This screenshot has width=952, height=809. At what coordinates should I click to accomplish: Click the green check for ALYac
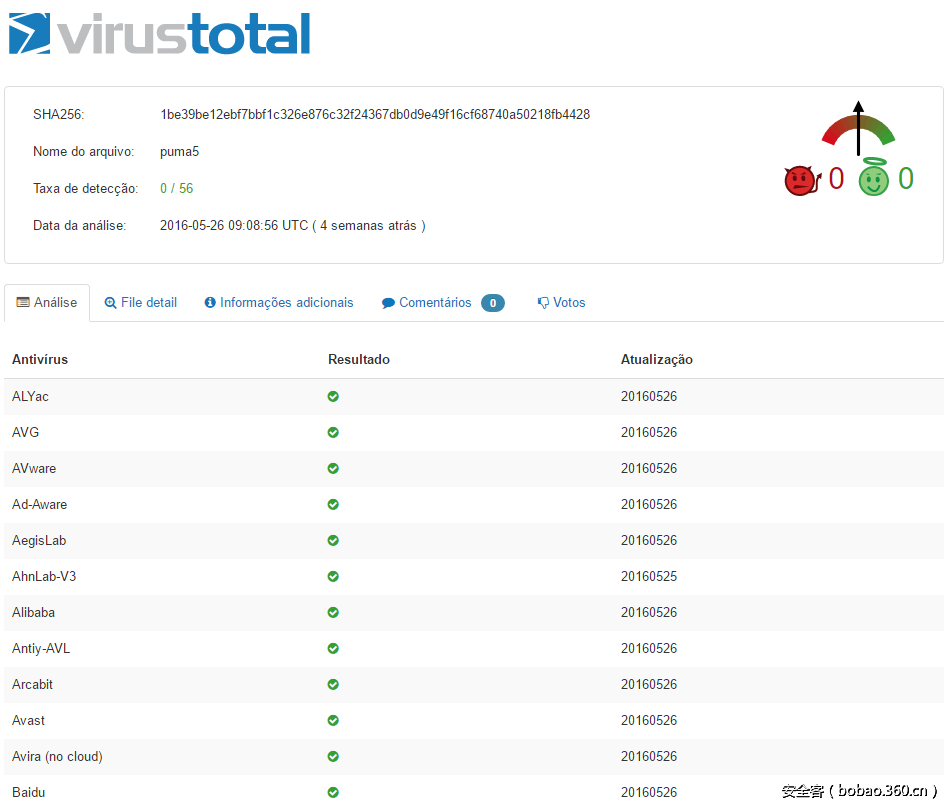click(333, 397)
